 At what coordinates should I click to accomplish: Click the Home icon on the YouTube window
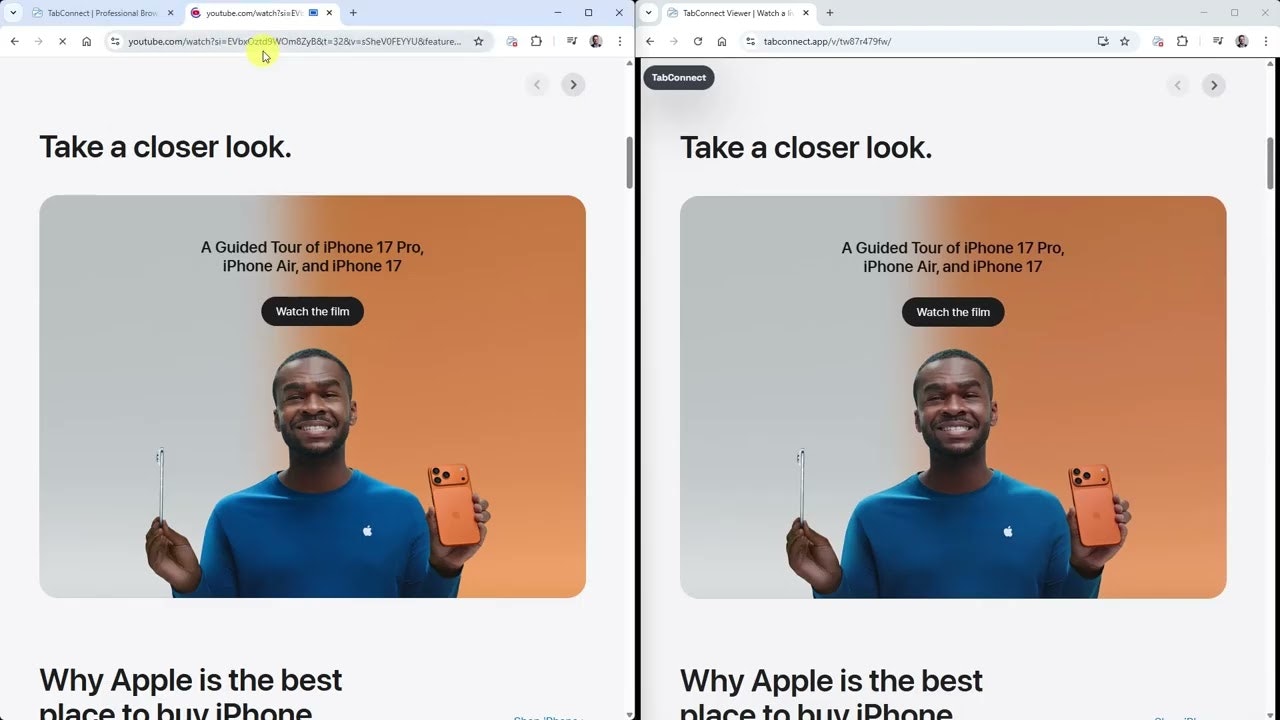coord(86,41)
